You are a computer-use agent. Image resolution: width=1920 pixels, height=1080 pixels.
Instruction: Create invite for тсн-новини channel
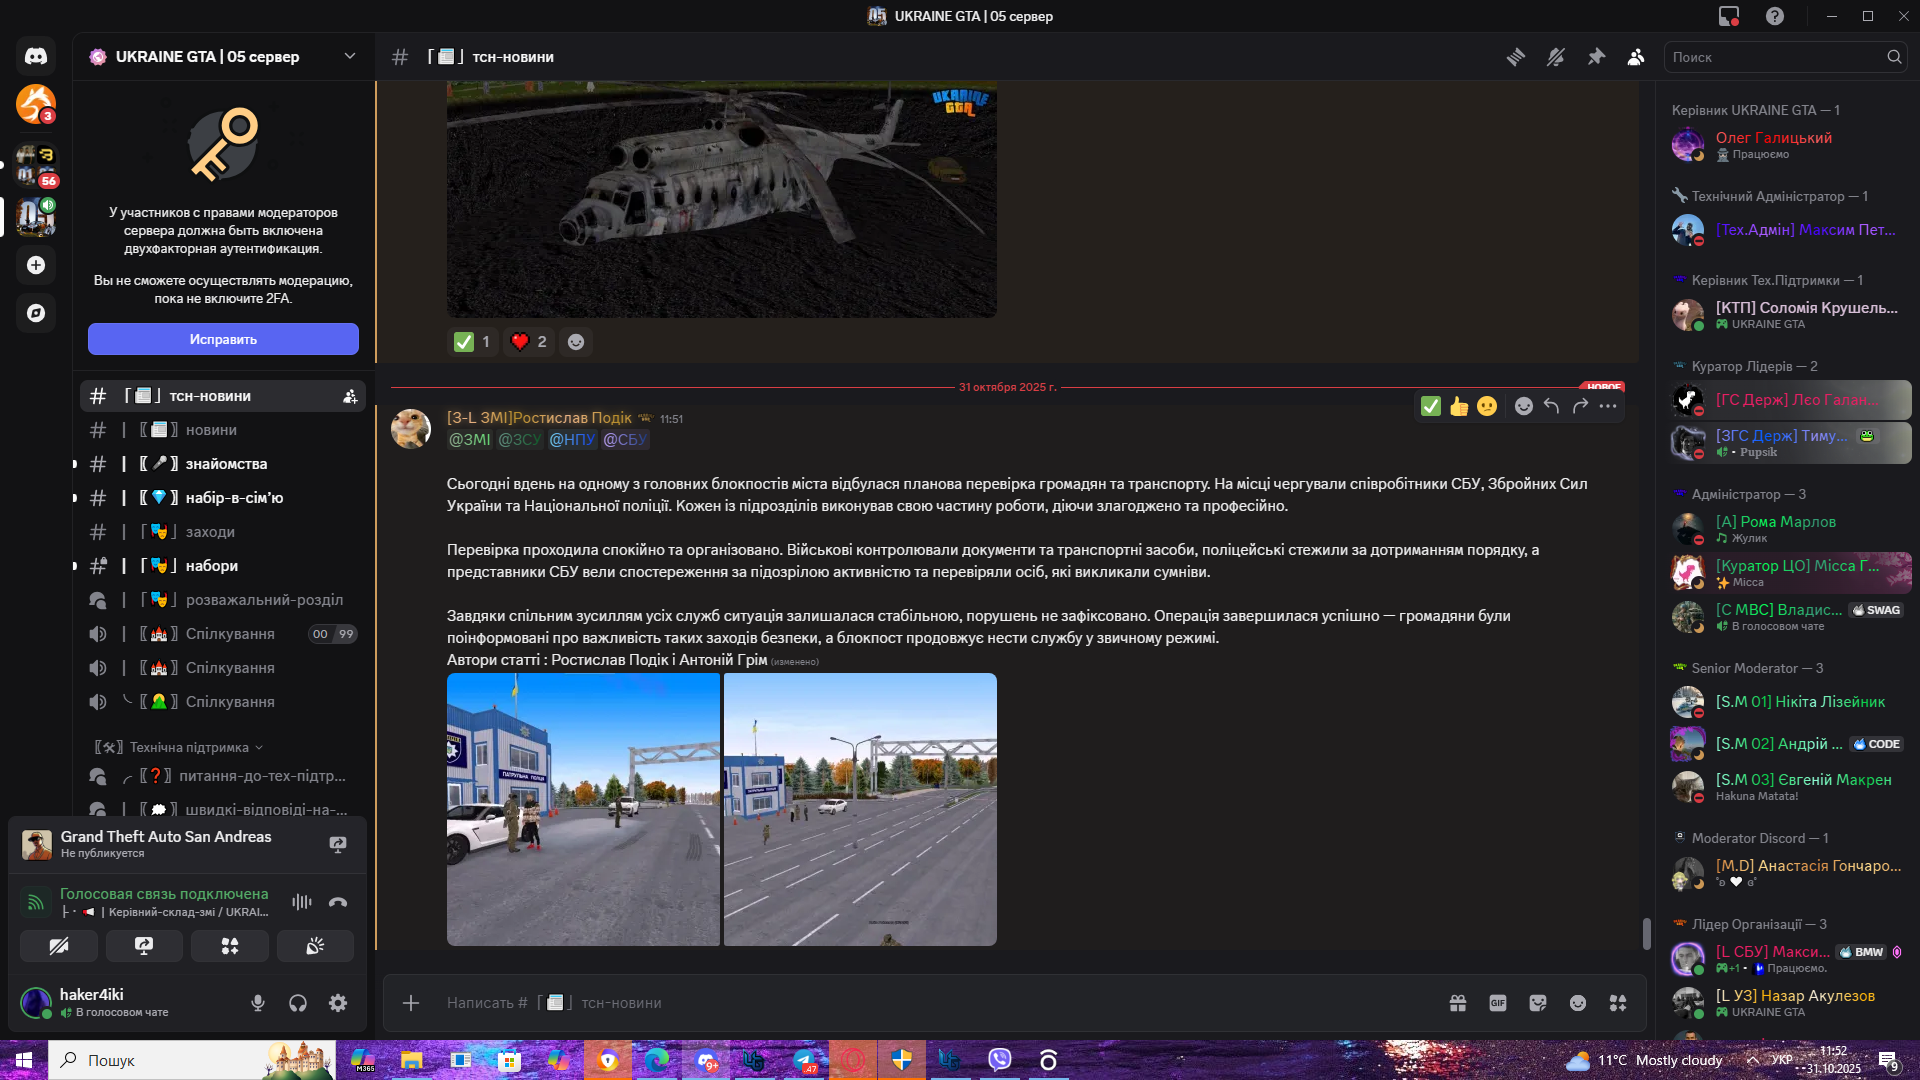tap(350, 397)
